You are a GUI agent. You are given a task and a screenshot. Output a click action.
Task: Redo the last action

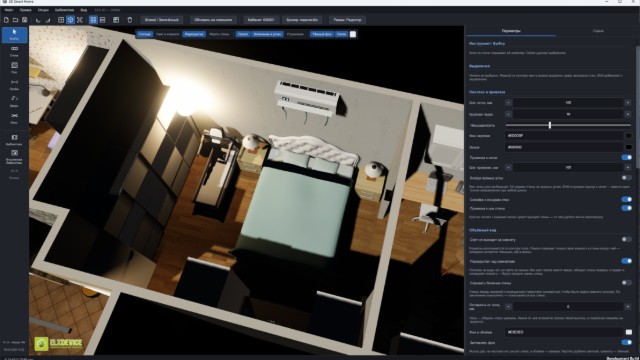coord(48,20)
